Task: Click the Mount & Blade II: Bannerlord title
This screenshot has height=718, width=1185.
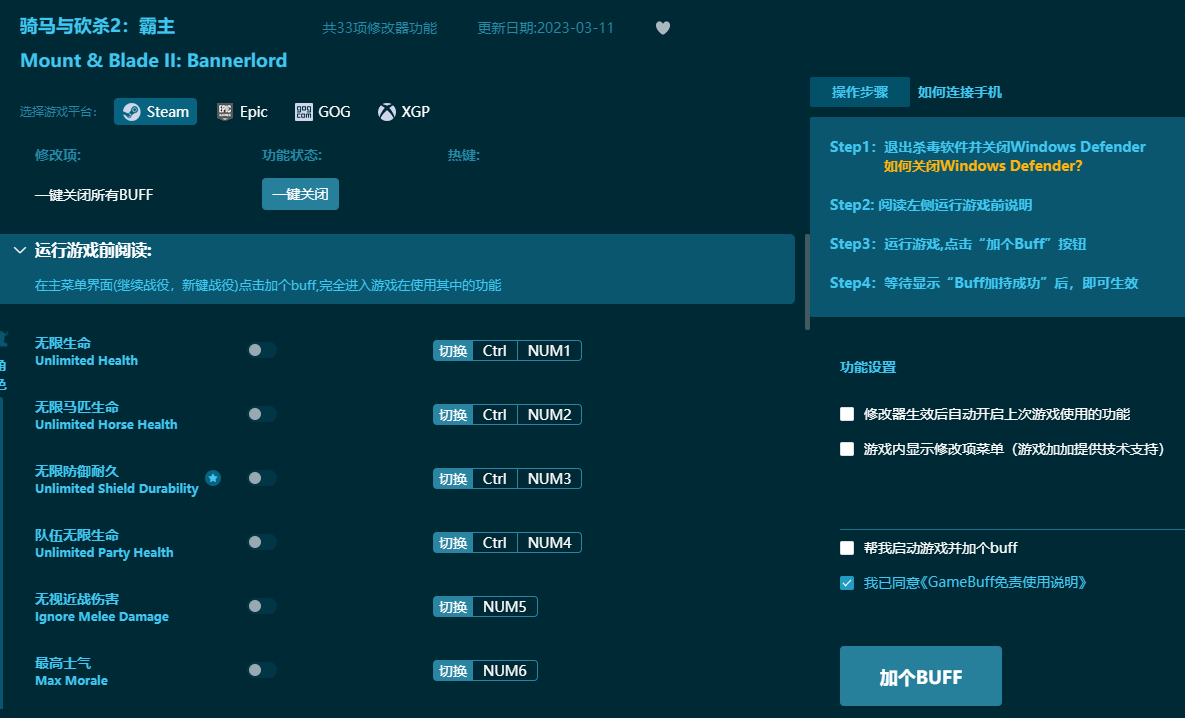Action: tap(153, 60)
